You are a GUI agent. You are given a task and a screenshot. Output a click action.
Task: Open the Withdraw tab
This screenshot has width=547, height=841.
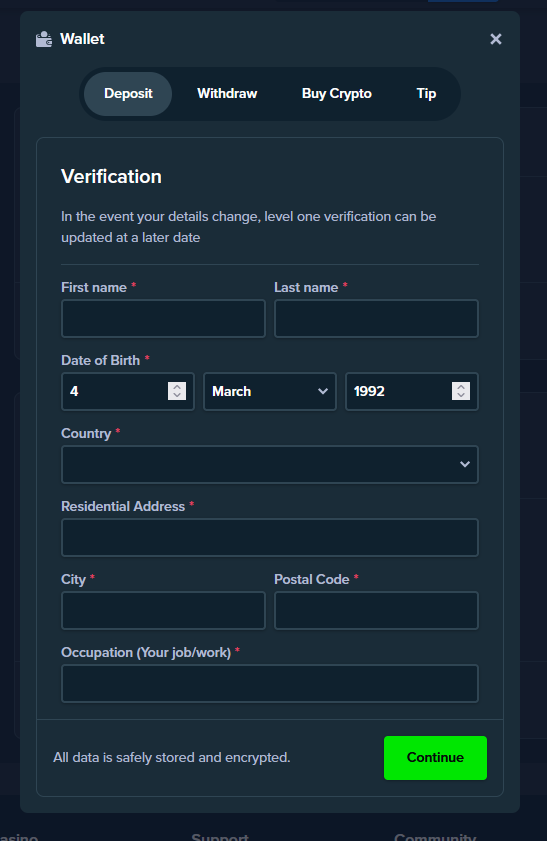[x=227, y=94]
